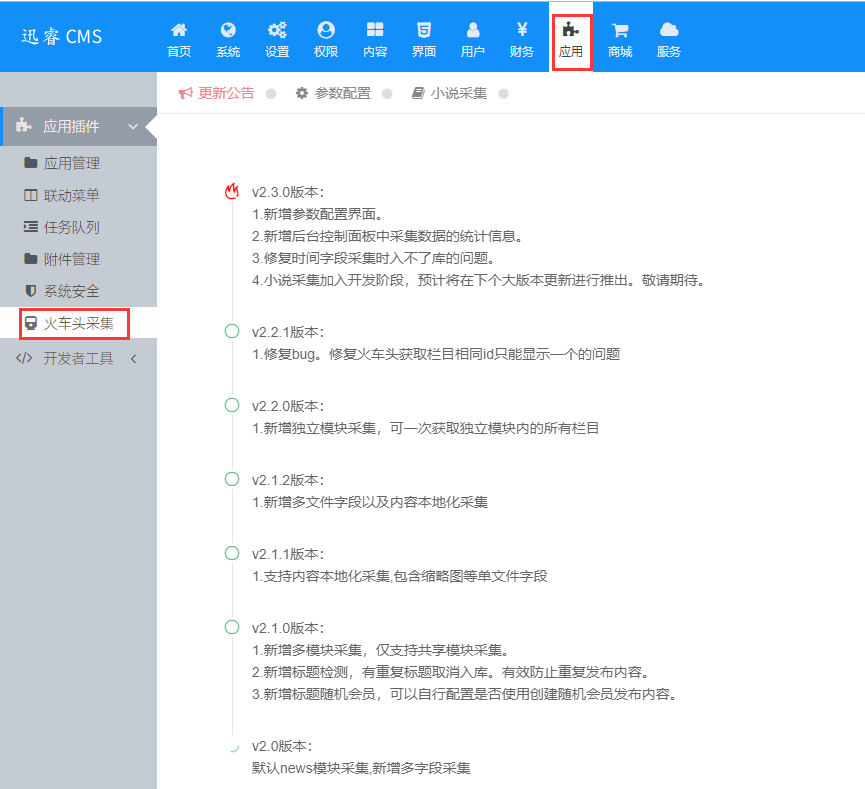
Task: Click the 迅睿 CMS logo
Action: coord(62,37)
